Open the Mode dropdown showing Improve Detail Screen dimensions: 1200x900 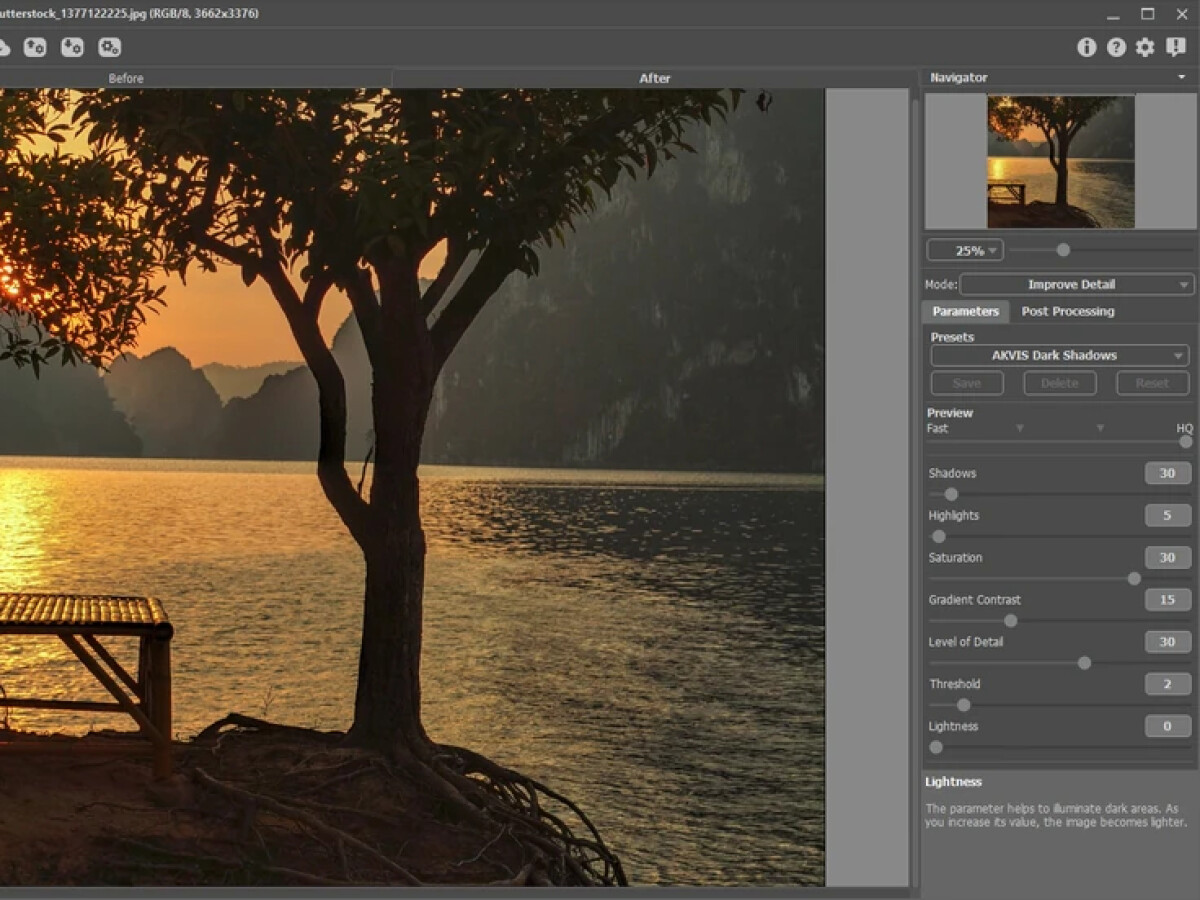1076,284
